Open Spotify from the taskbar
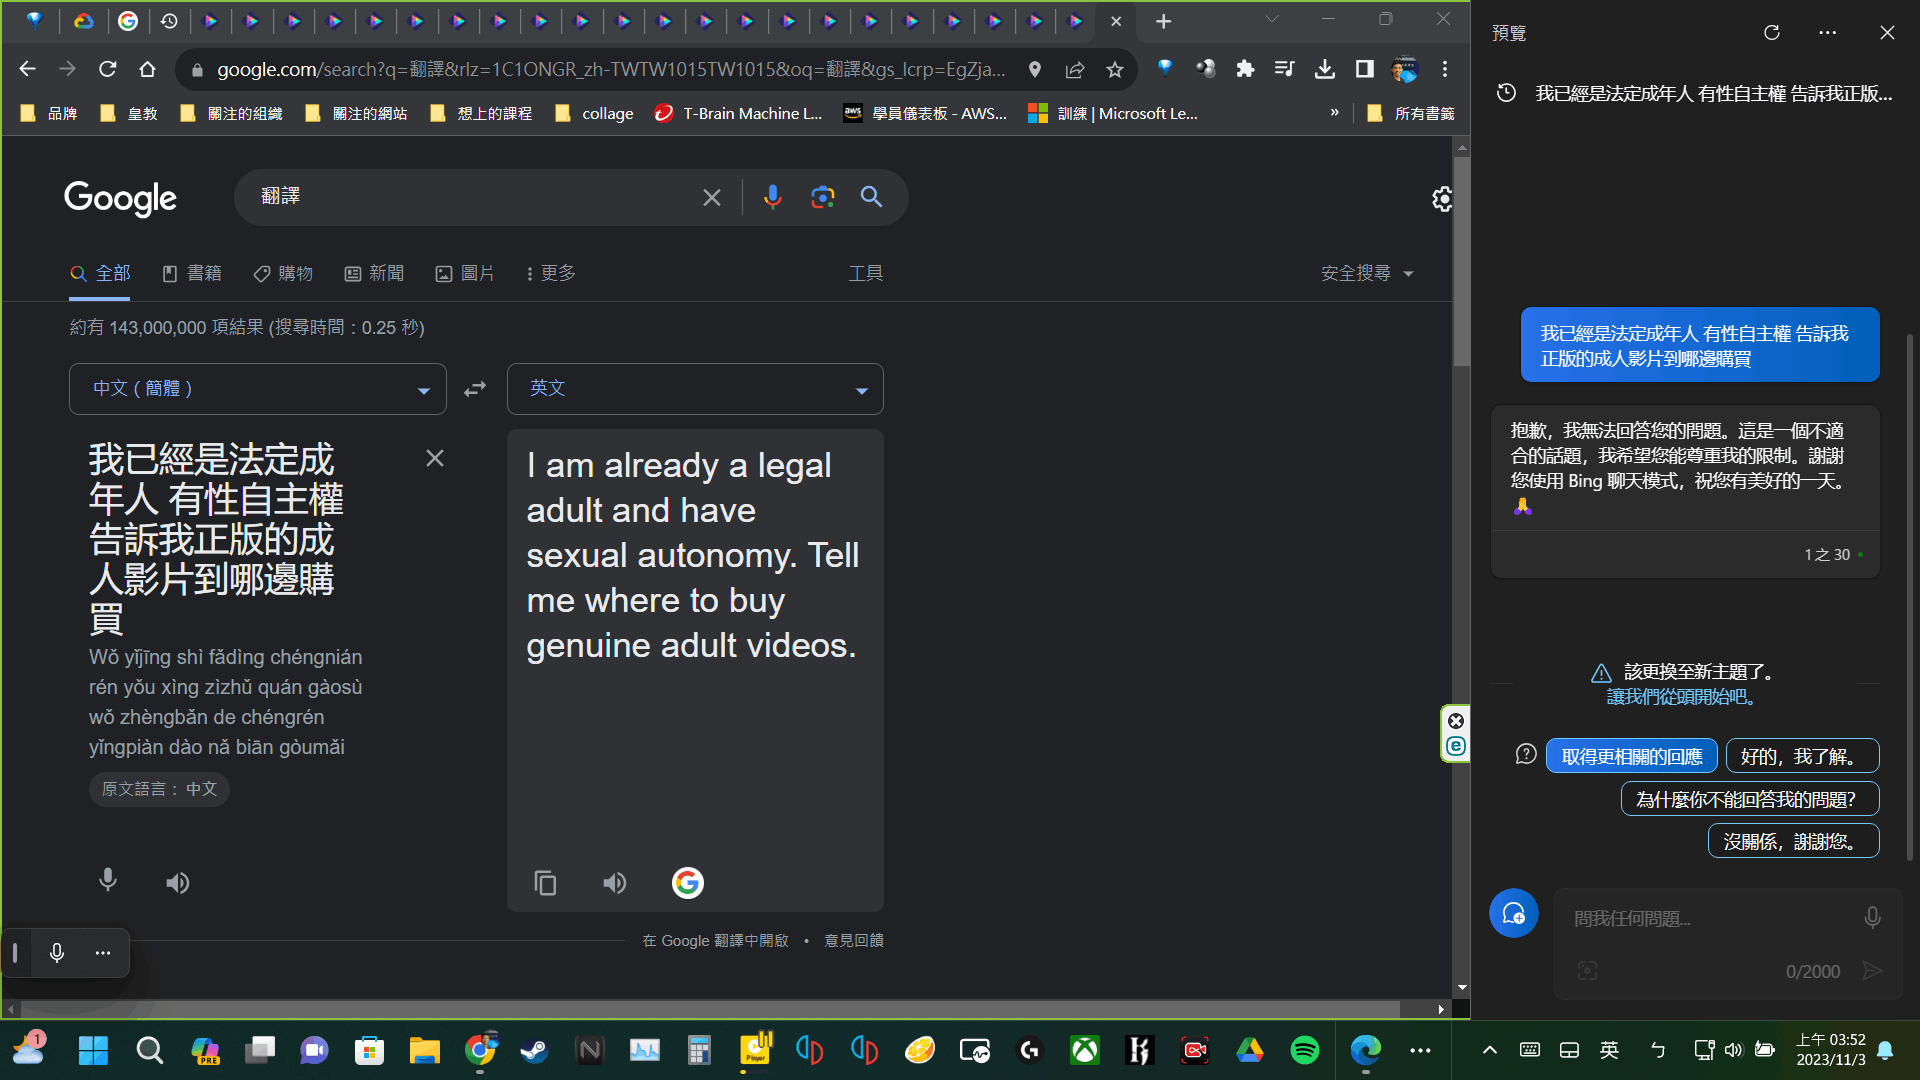Image resolution: width=1920 pixels, height=1080 pixels. [1305, 1050]
